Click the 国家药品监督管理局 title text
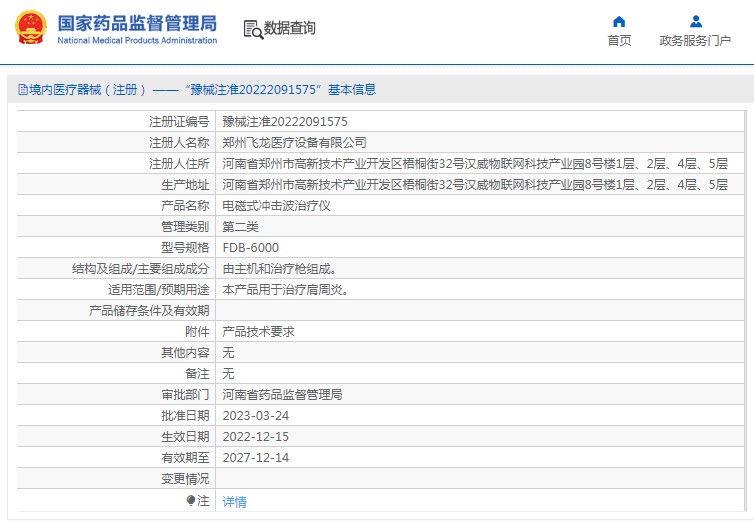 click(137, 21)
